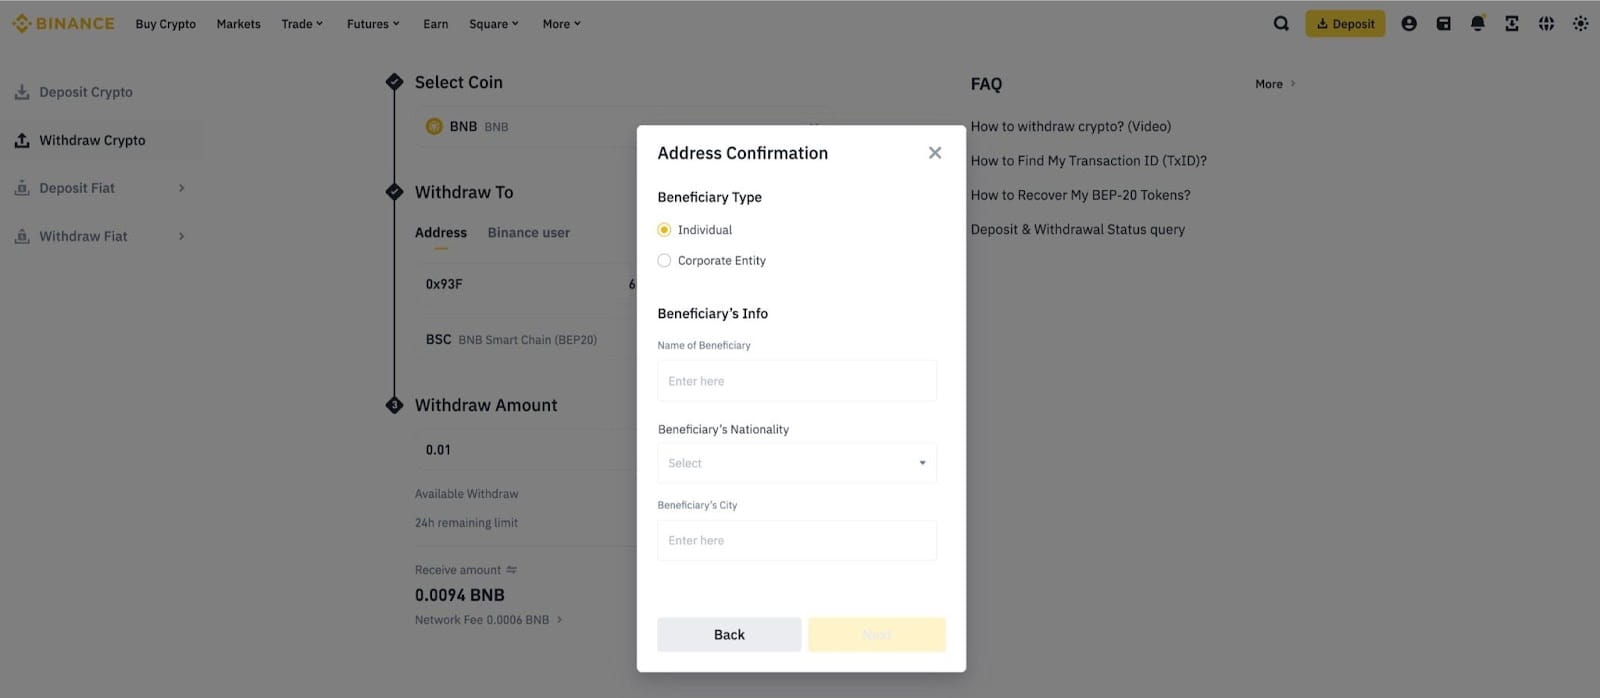1600x698 pixels.
Task: Open Buy Crypto menu item
Action: pyautogui.click(x=166, y=24)
